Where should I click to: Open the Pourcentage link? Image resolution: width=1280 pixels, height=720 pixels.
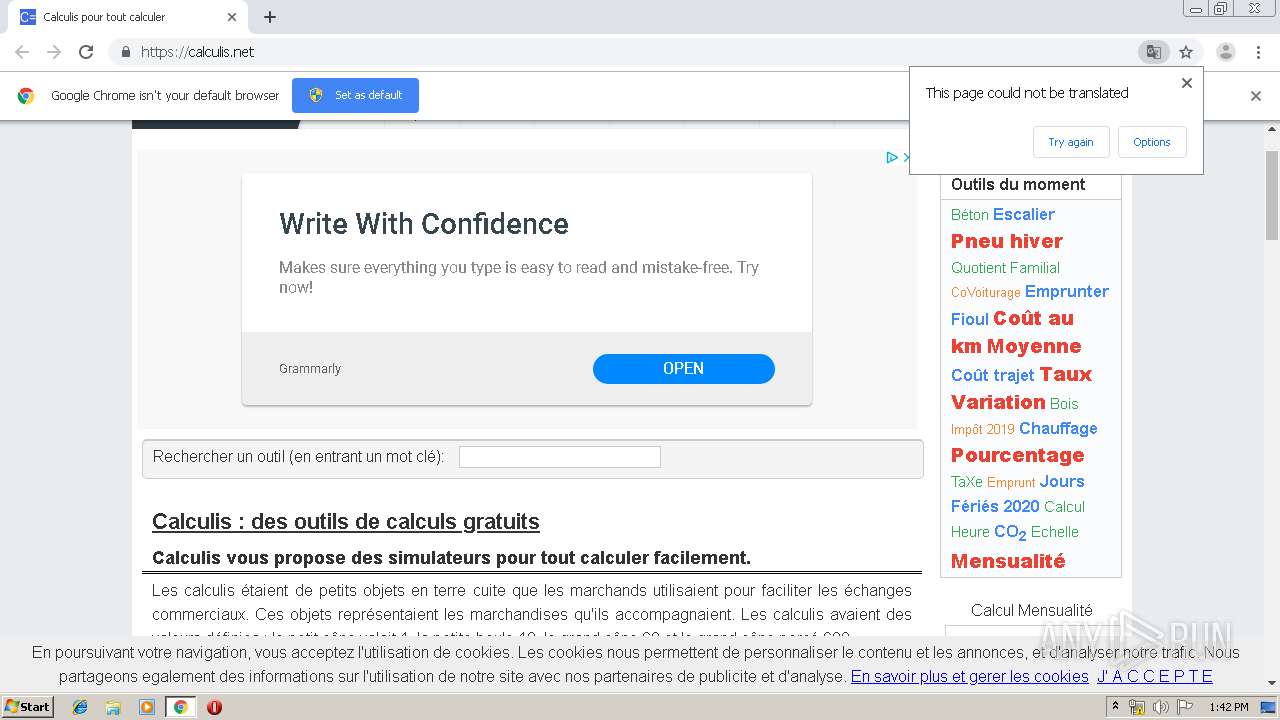pos(1017,455)
